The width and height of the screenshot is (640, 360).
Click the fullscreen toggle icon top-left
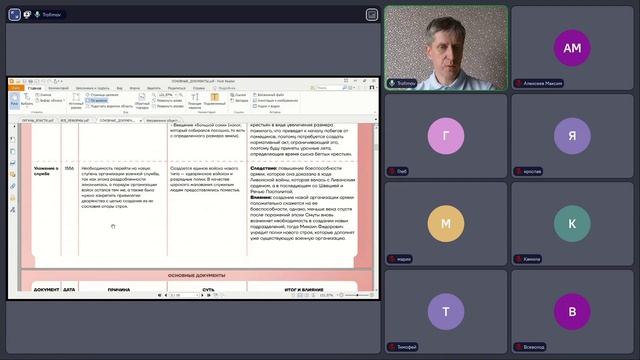pos(15,15)
